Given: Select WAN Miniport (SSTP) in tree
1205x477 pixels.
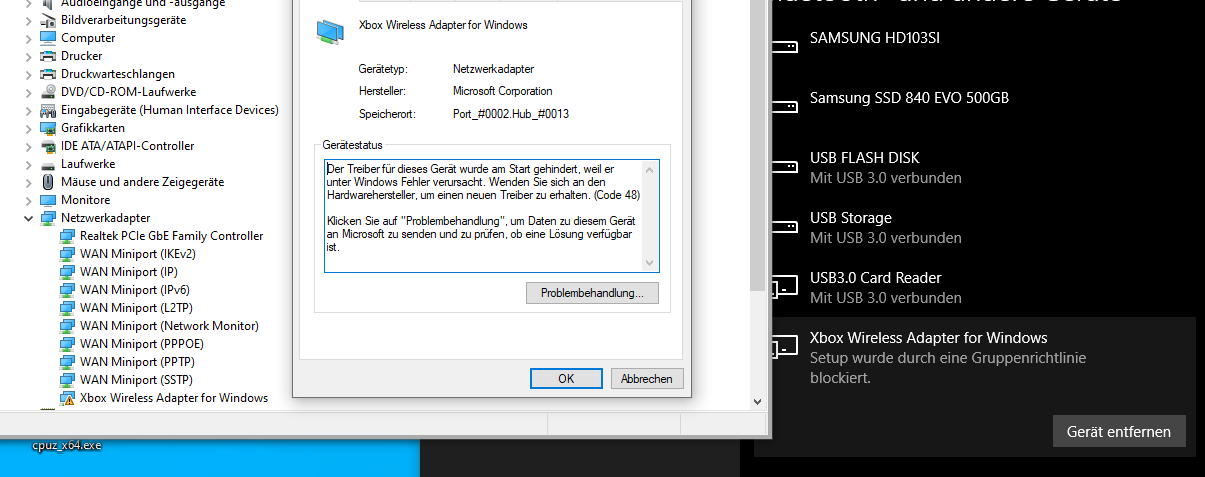Looking at the screenshot, I should click(136, 380).
